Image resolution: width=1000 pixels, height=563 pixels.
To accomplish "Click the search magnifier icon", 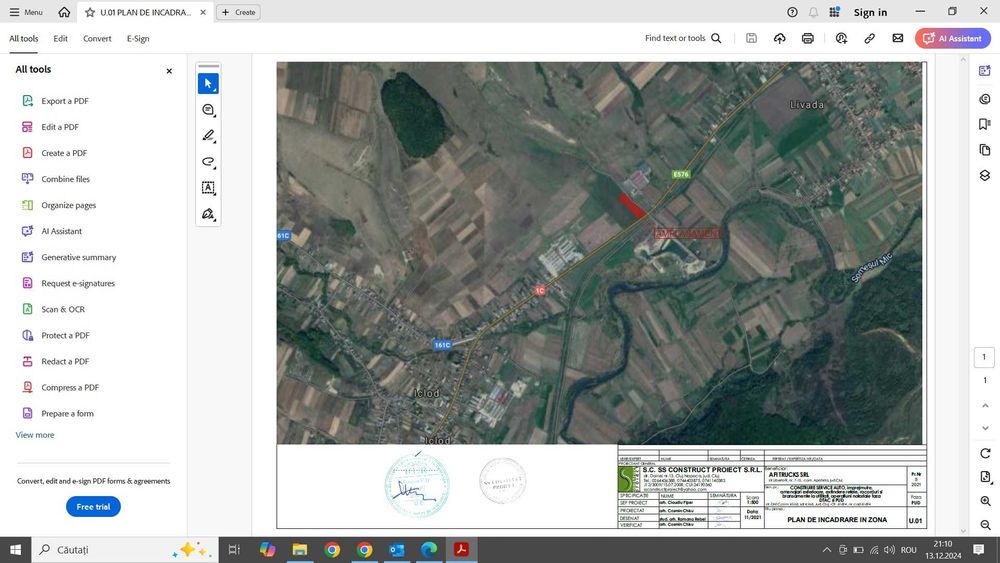I will (716, 38).
